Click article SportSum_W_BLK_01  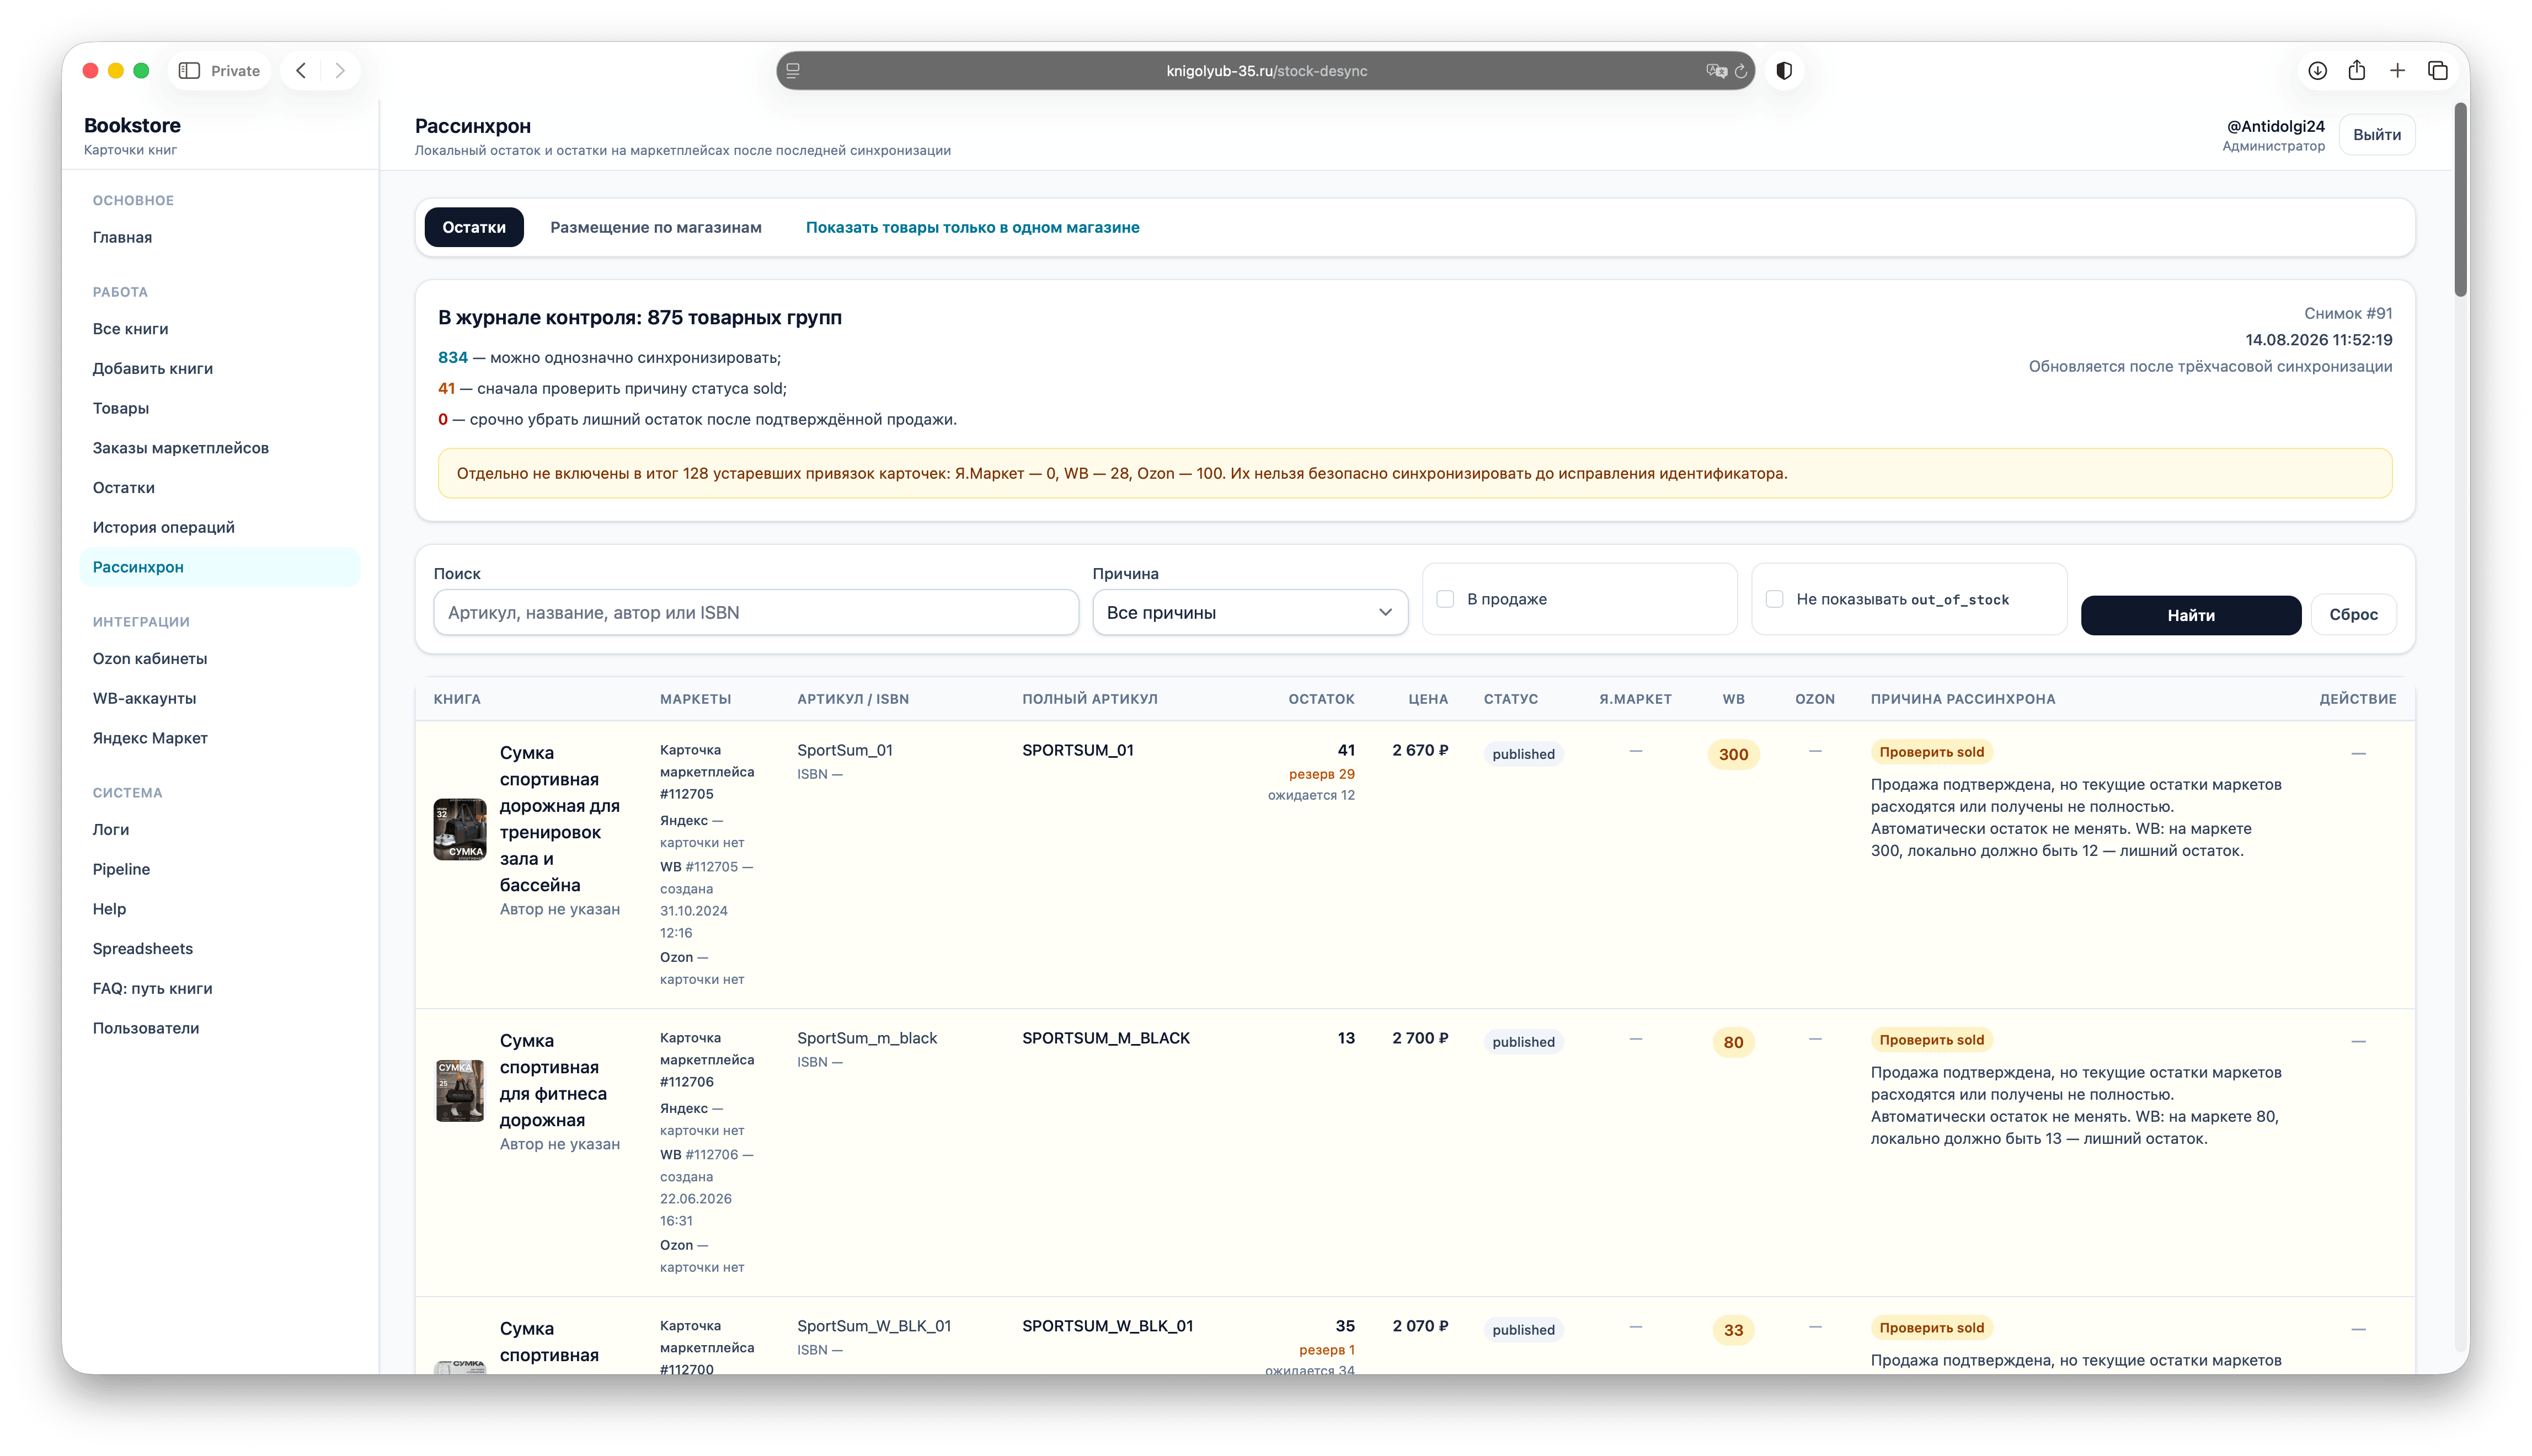874,1326
